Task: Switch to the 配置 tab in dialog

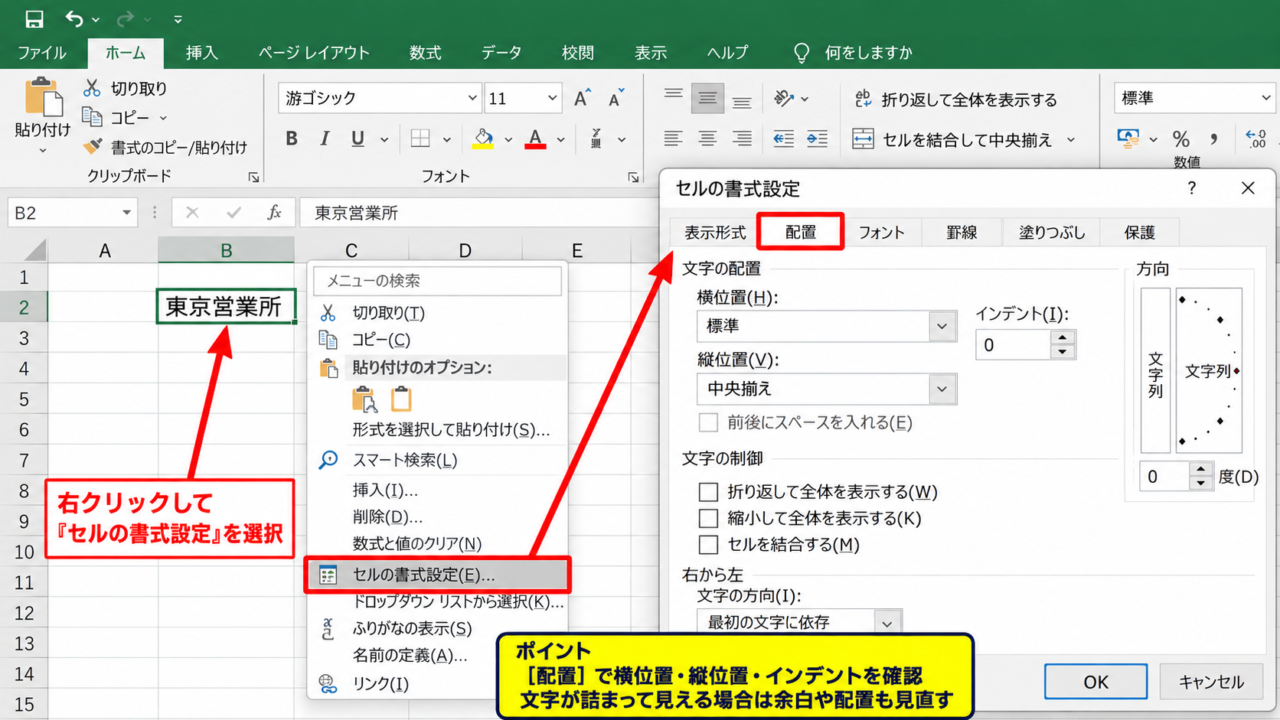Action: [800, 232]
